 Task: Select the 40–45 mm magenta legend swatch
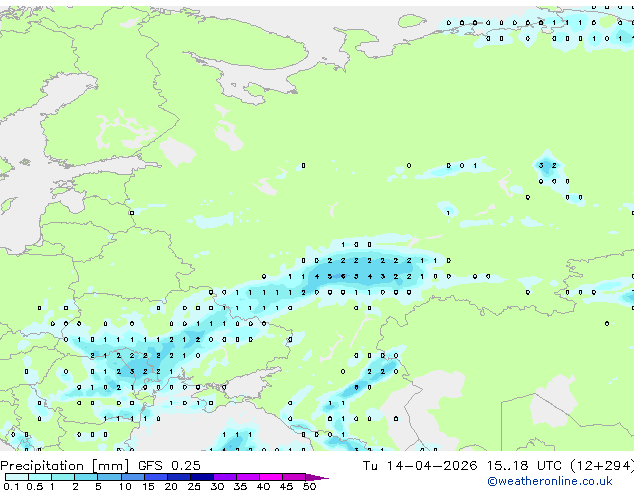coord(271,477)
